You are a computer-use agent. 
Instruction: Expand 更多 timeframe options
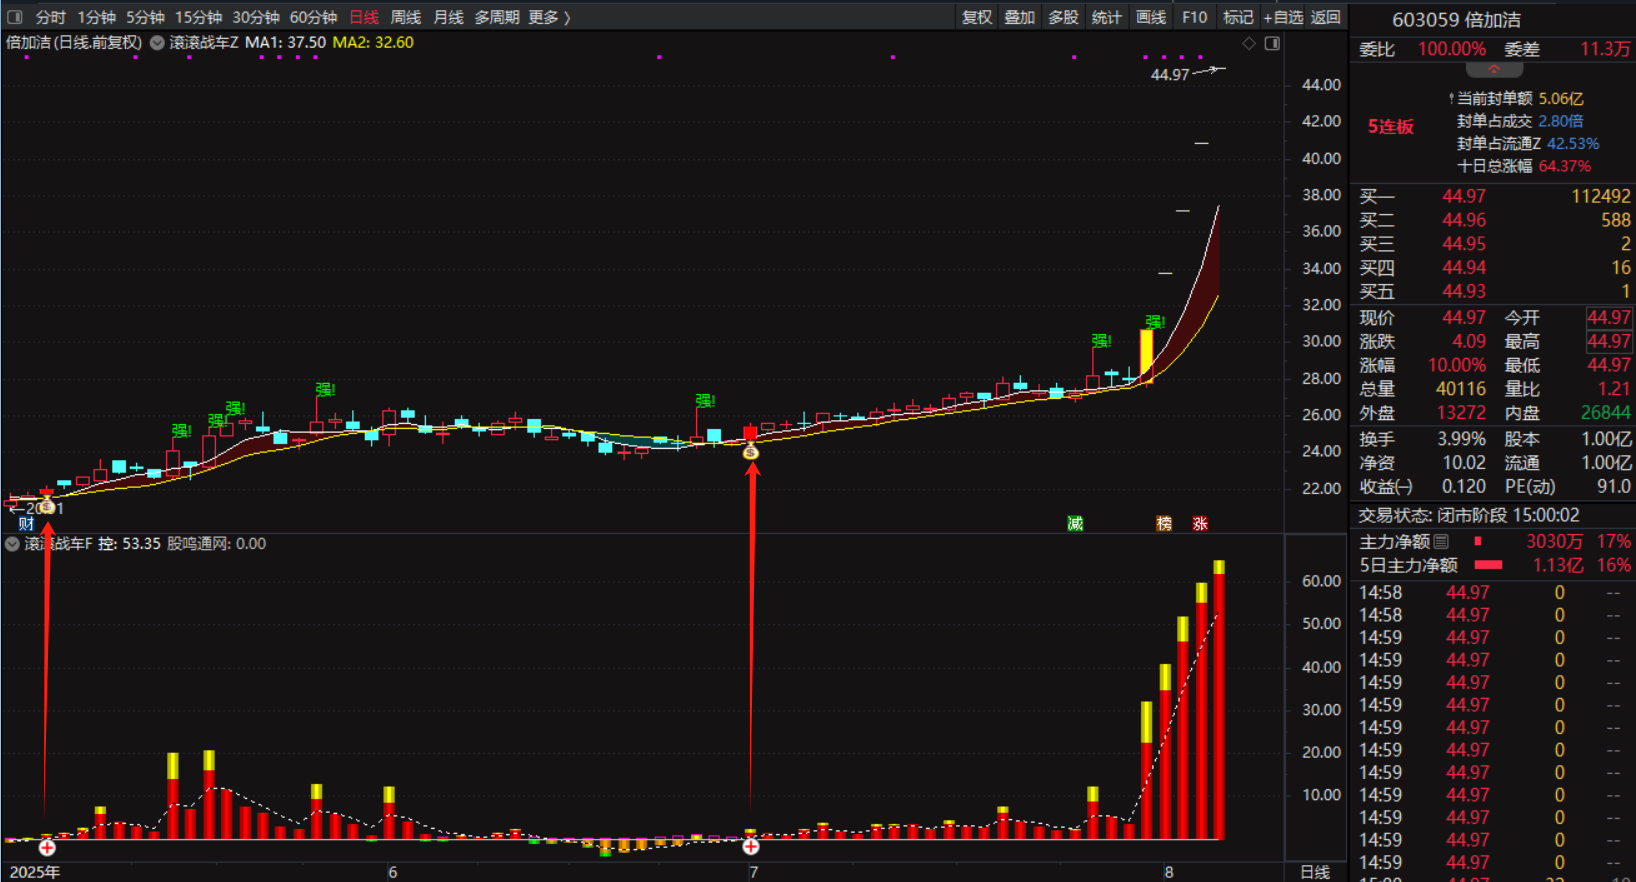tap(549, 17)
